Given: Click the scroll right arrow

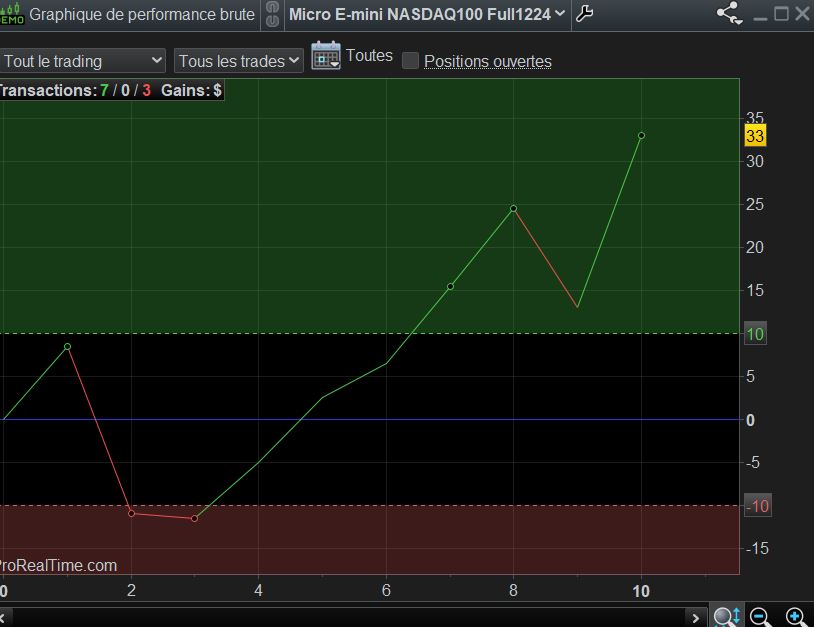Looking at the screenshot, I should pyautogui.click(x=696, y=618).
